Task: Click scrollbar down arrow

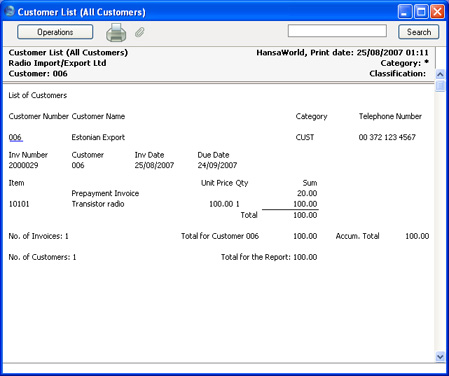Action: (440, 357)
